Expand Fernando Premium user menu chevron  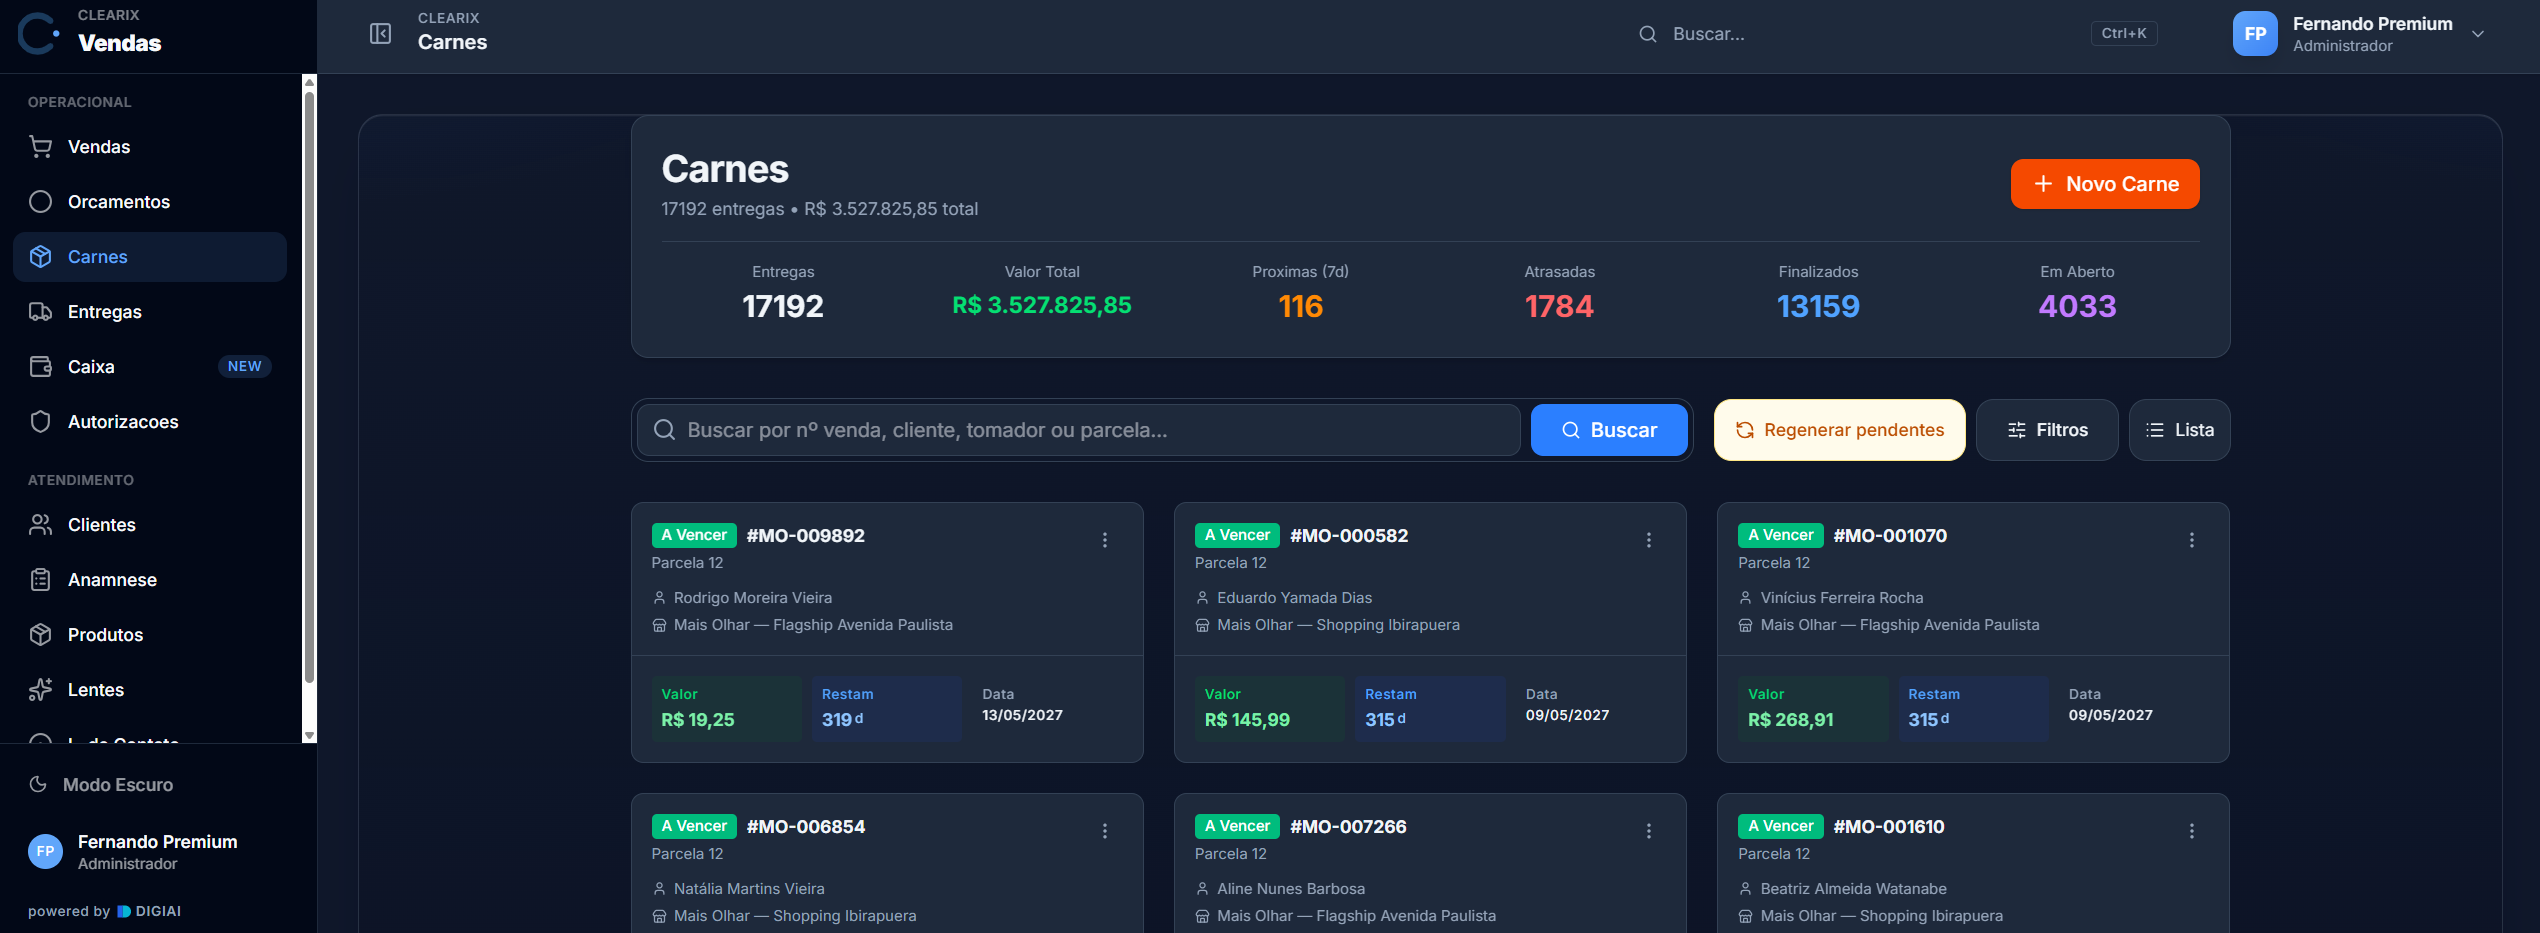(x=2478, y=34)
